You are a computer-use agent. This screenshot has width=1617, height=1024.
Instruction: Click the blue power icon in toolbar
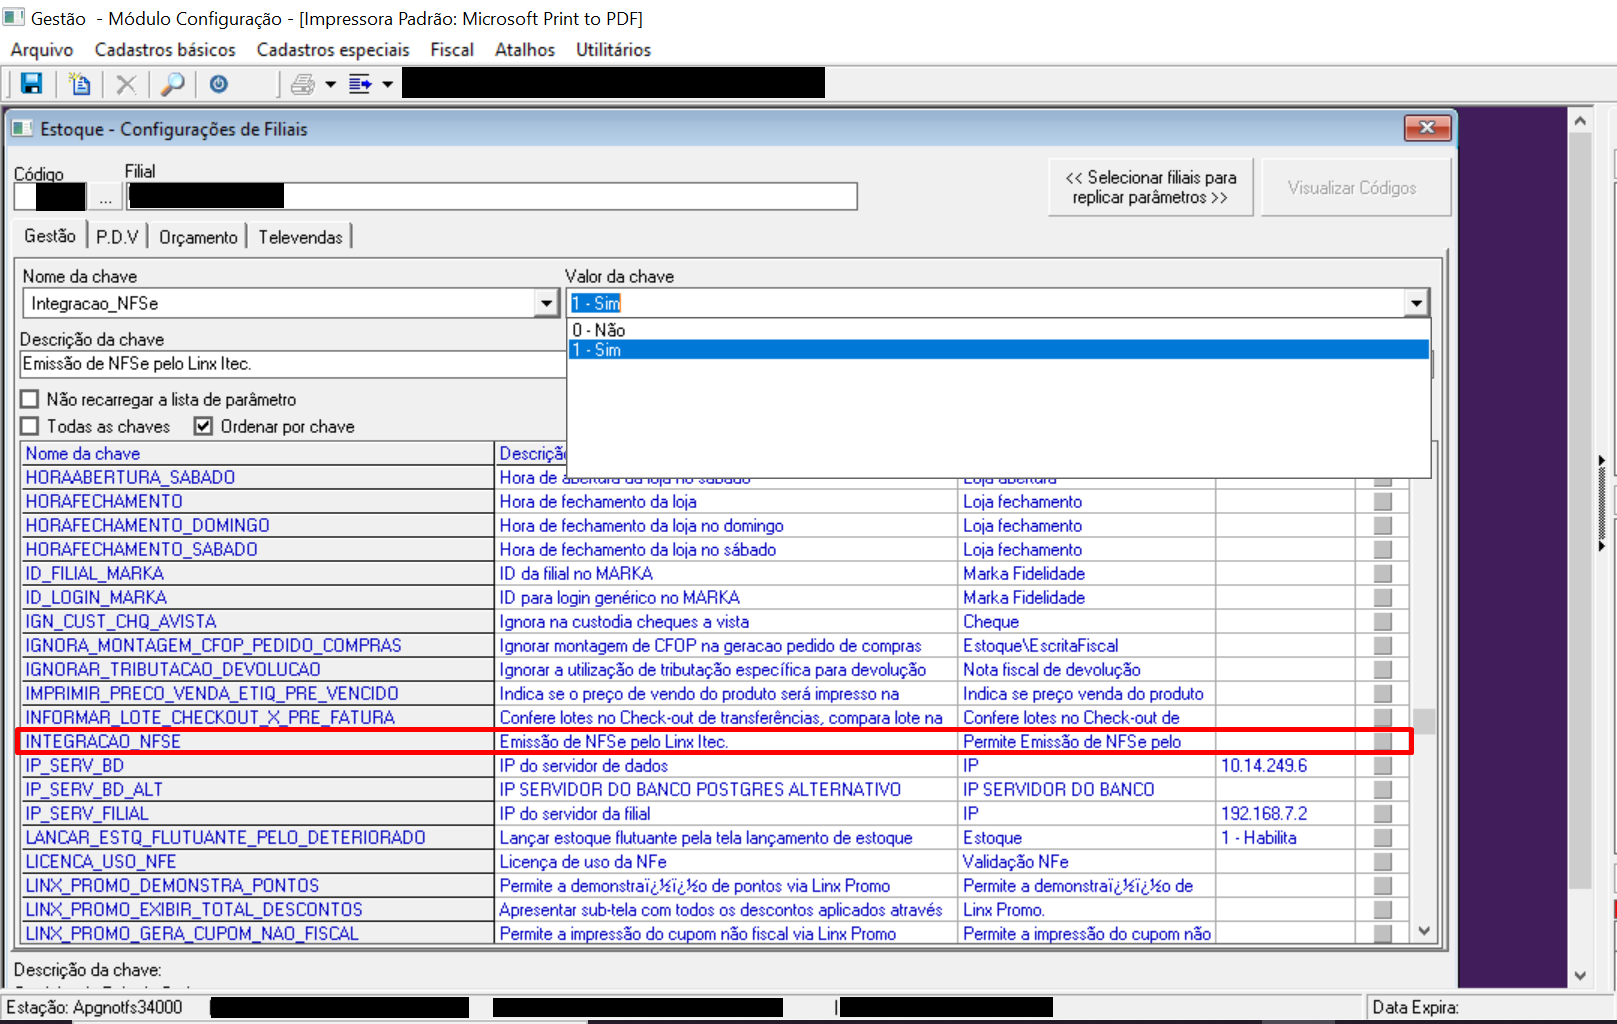pos(219,84)
